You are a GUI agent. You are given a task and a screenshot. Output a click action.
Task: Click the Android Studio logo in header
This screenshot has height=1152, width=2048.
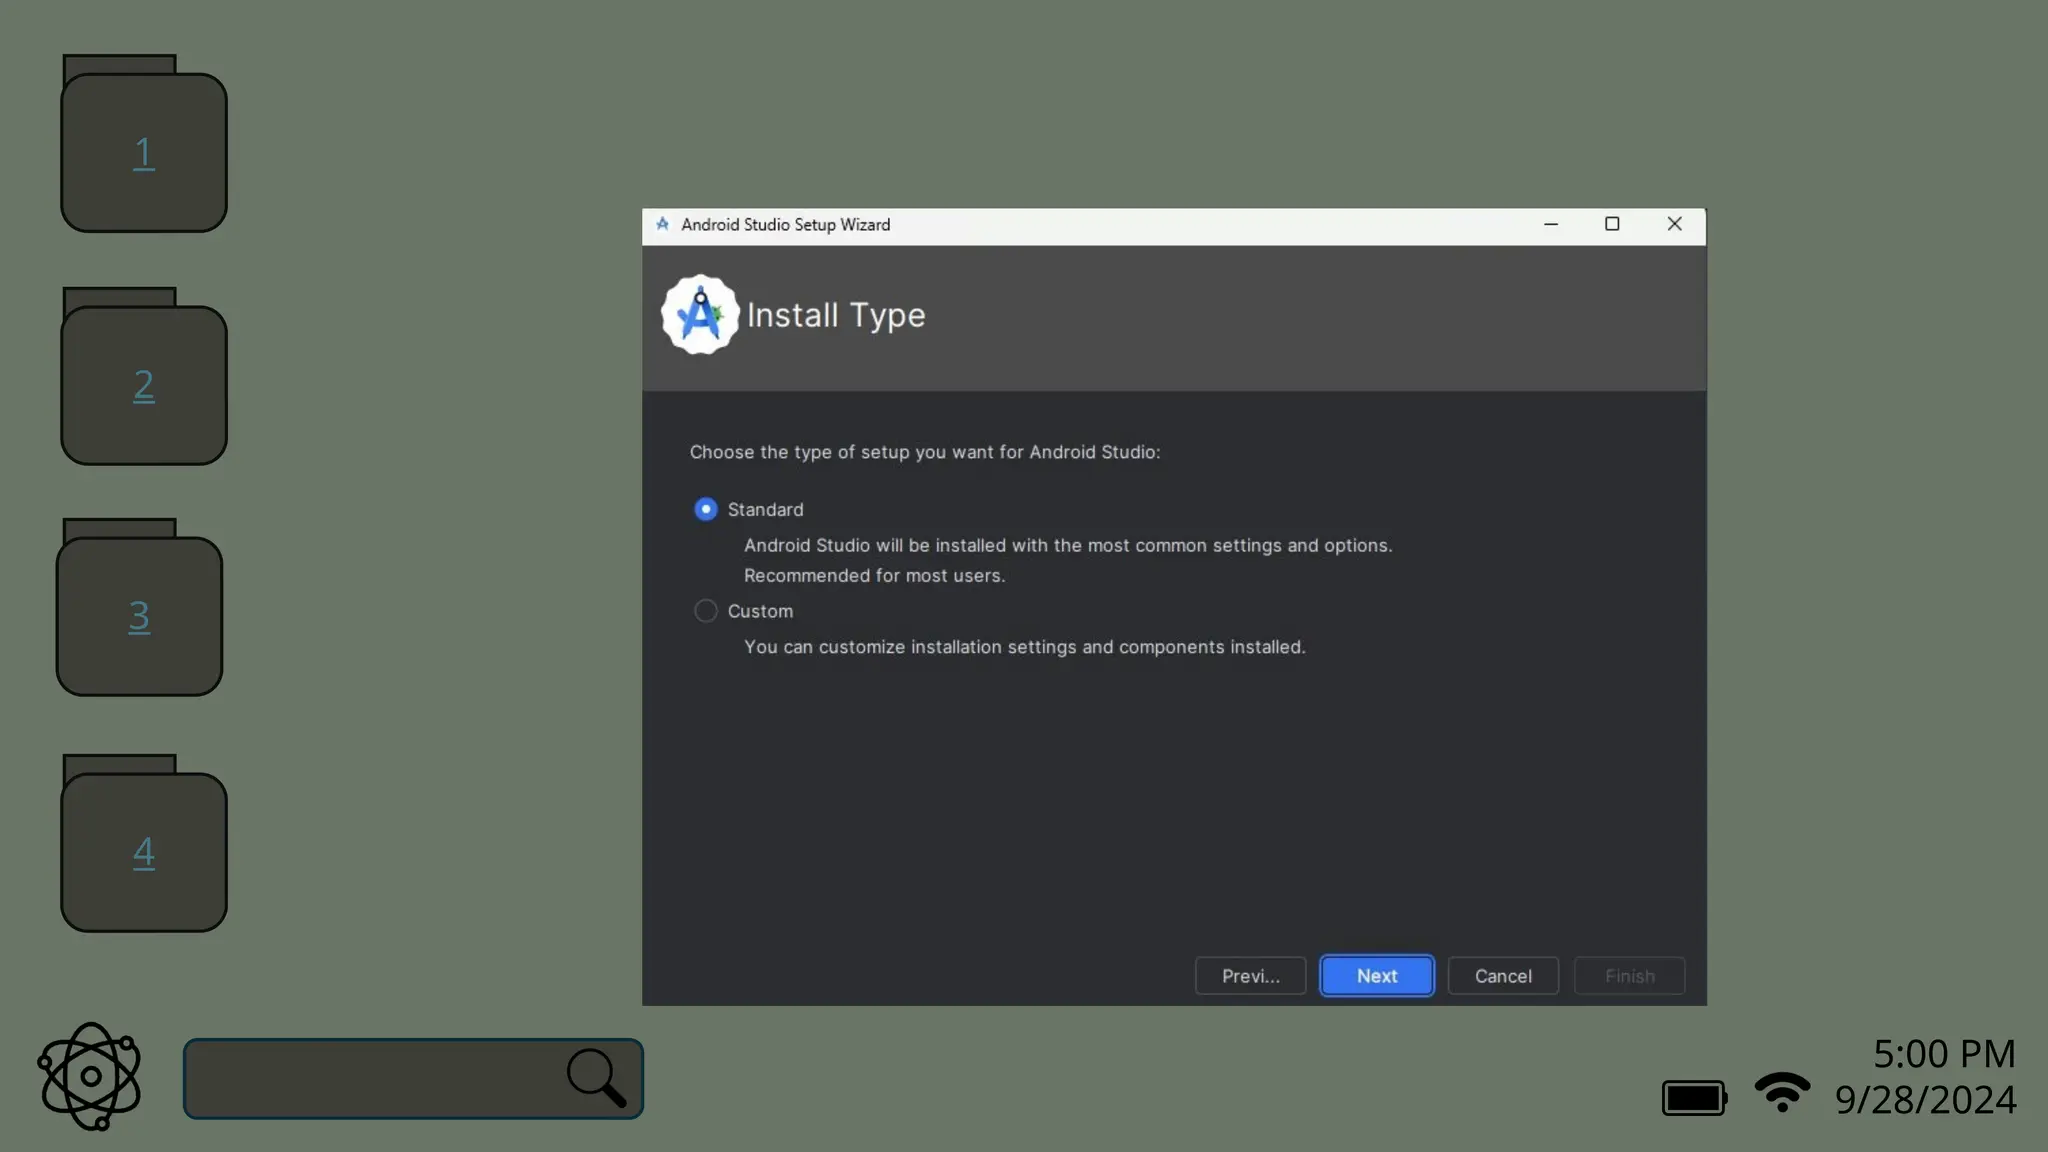[700, 315]
